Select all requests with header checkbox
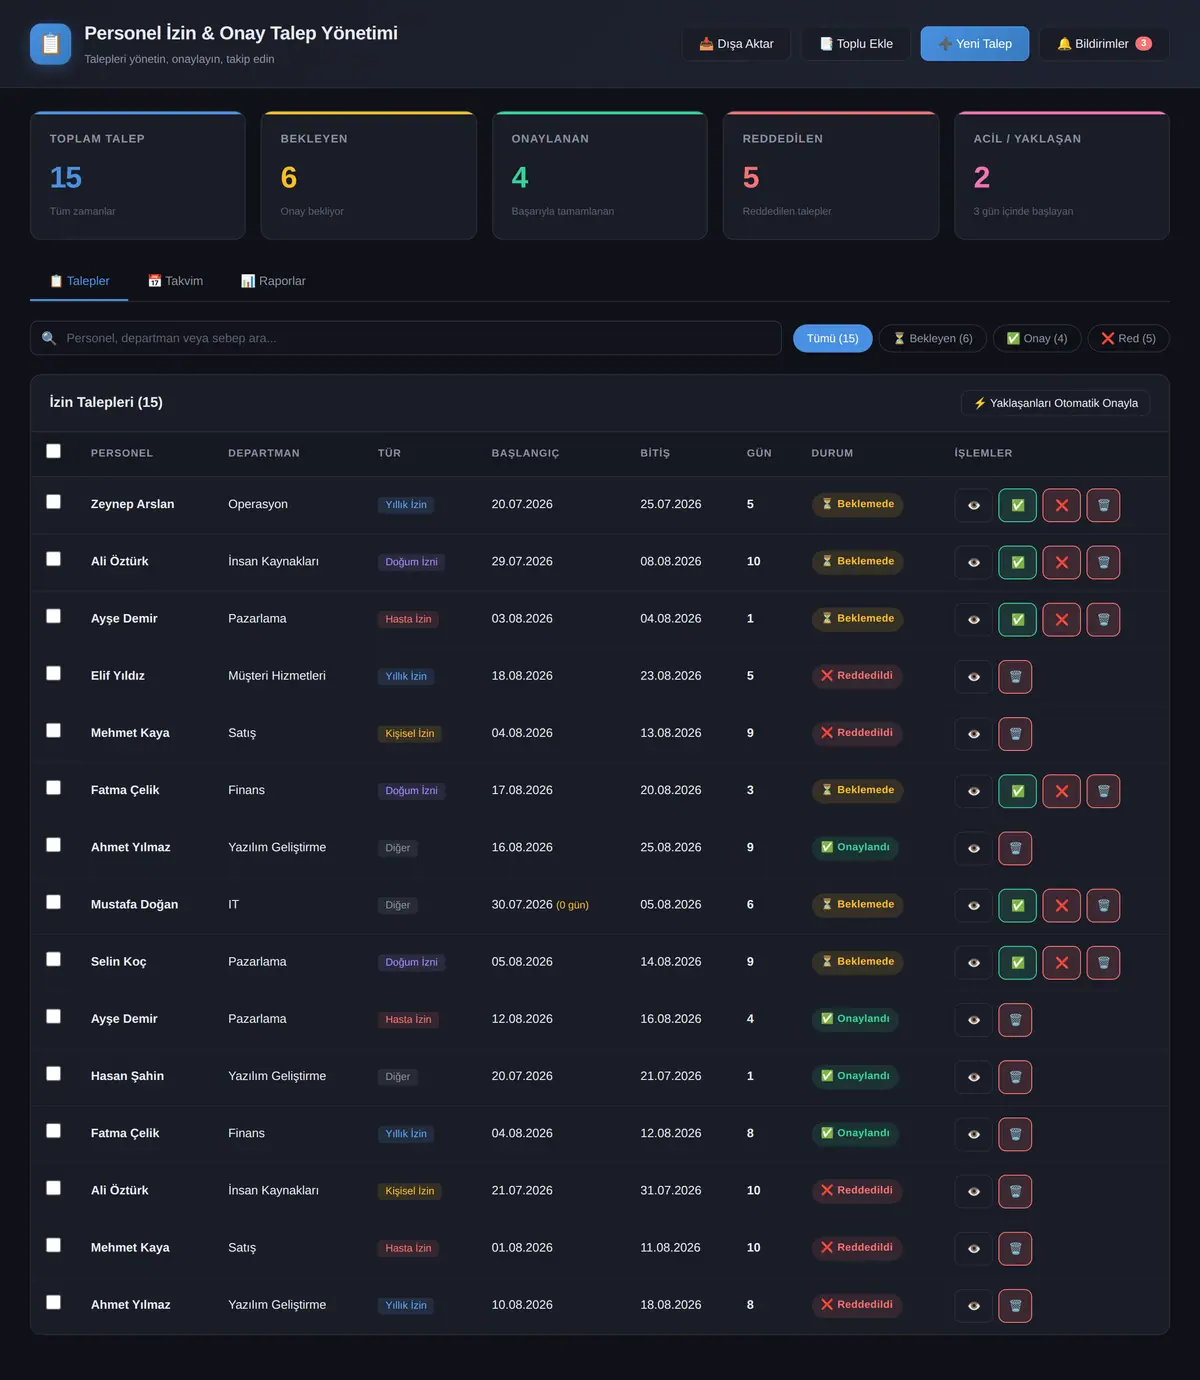The width and height of the screenshot is (1200, 1380). pos(54,451)
